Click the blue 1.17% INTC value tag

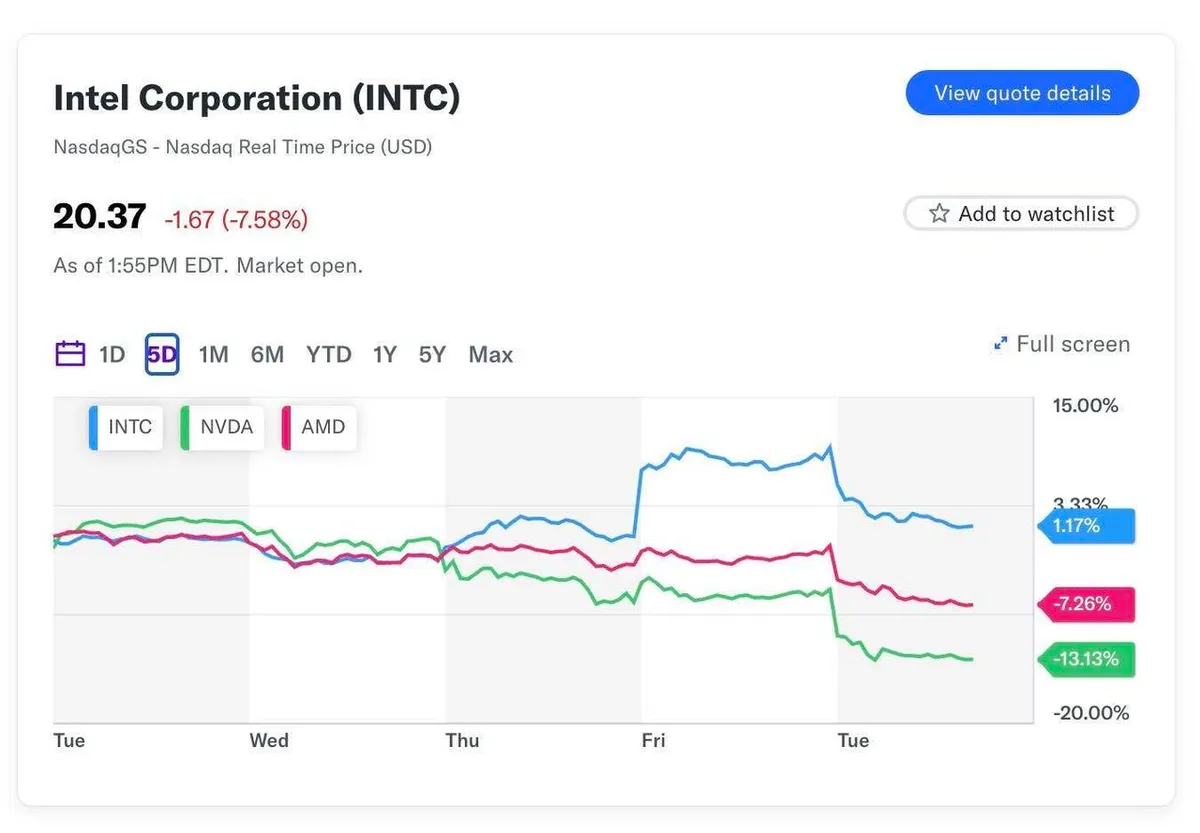(1086, 525)
